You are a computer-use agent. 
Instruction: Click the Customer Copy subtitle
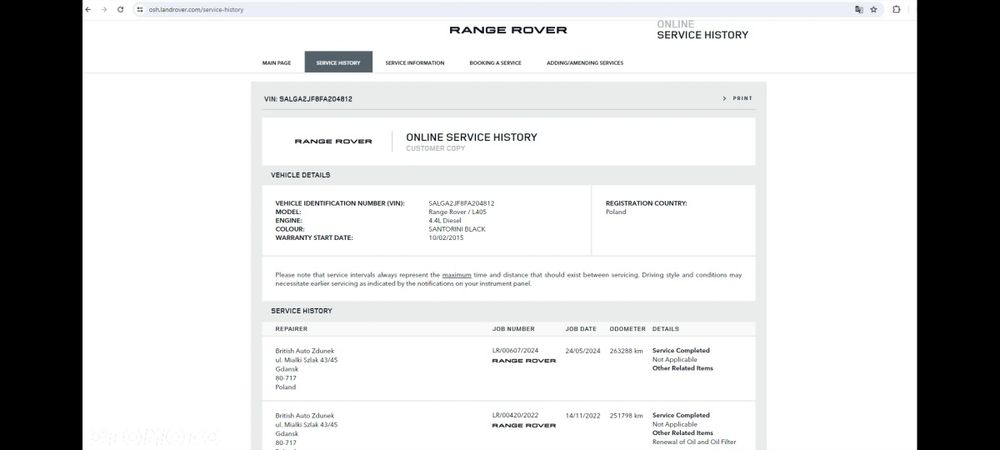pyautogui.click(x=436, y=149)
